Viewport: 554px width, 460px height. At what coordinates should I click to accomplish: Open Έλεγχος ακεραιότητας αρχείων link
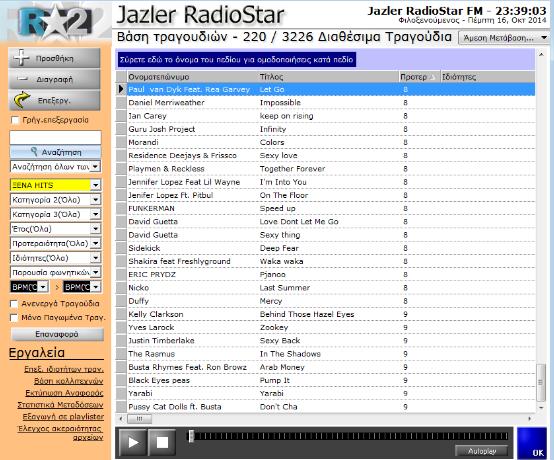[60, 433]
